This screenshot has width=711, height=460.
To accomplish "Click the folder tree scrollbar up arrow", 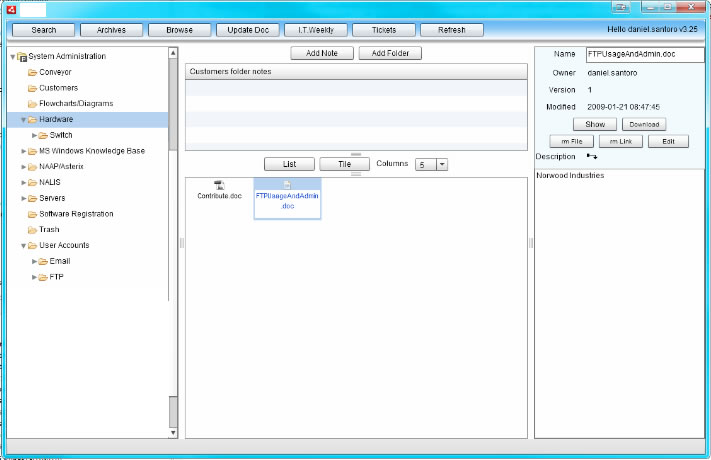I will coord(174,53).
